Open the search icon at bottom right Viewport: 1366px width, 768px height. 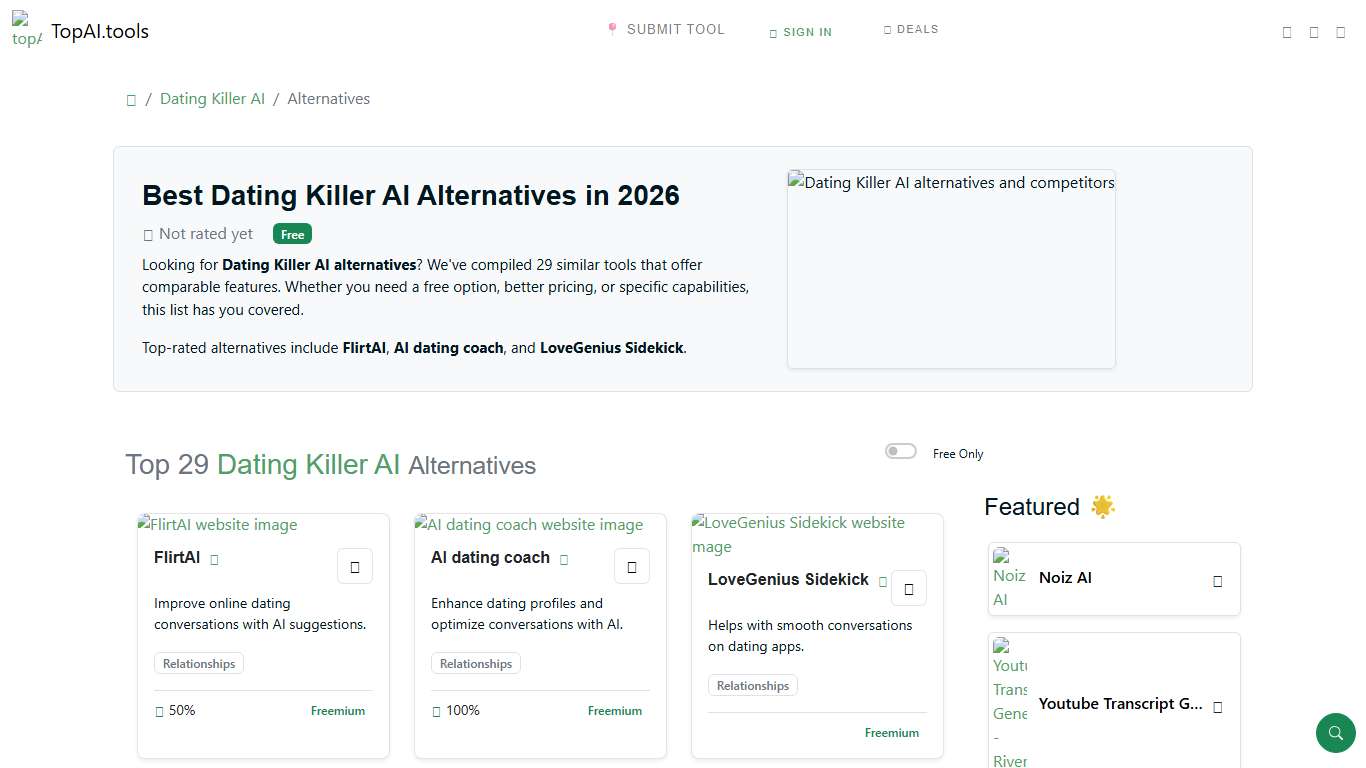tap(1335, 732)
